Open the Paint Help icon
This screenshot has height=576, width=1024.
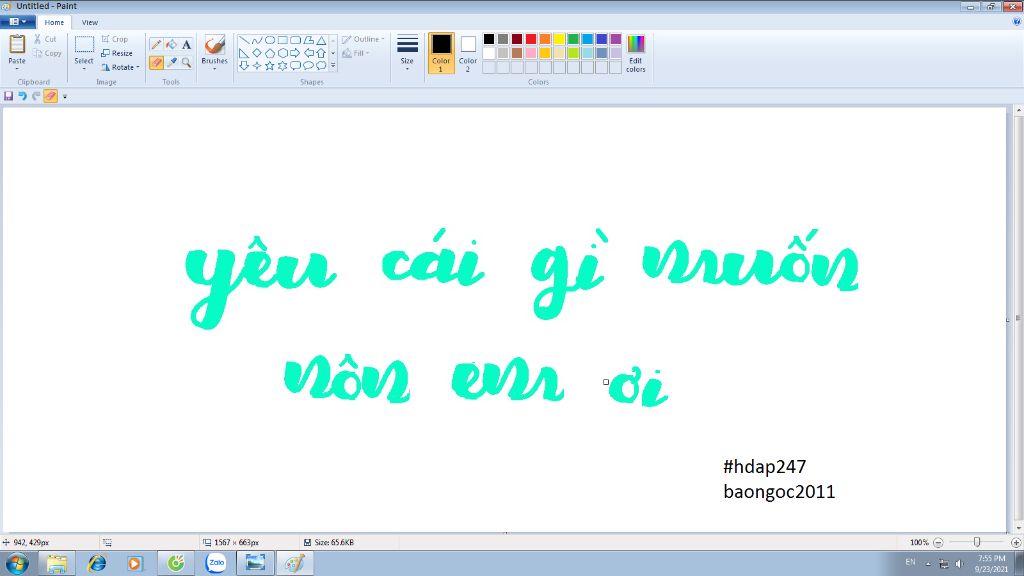point(1016,22)
